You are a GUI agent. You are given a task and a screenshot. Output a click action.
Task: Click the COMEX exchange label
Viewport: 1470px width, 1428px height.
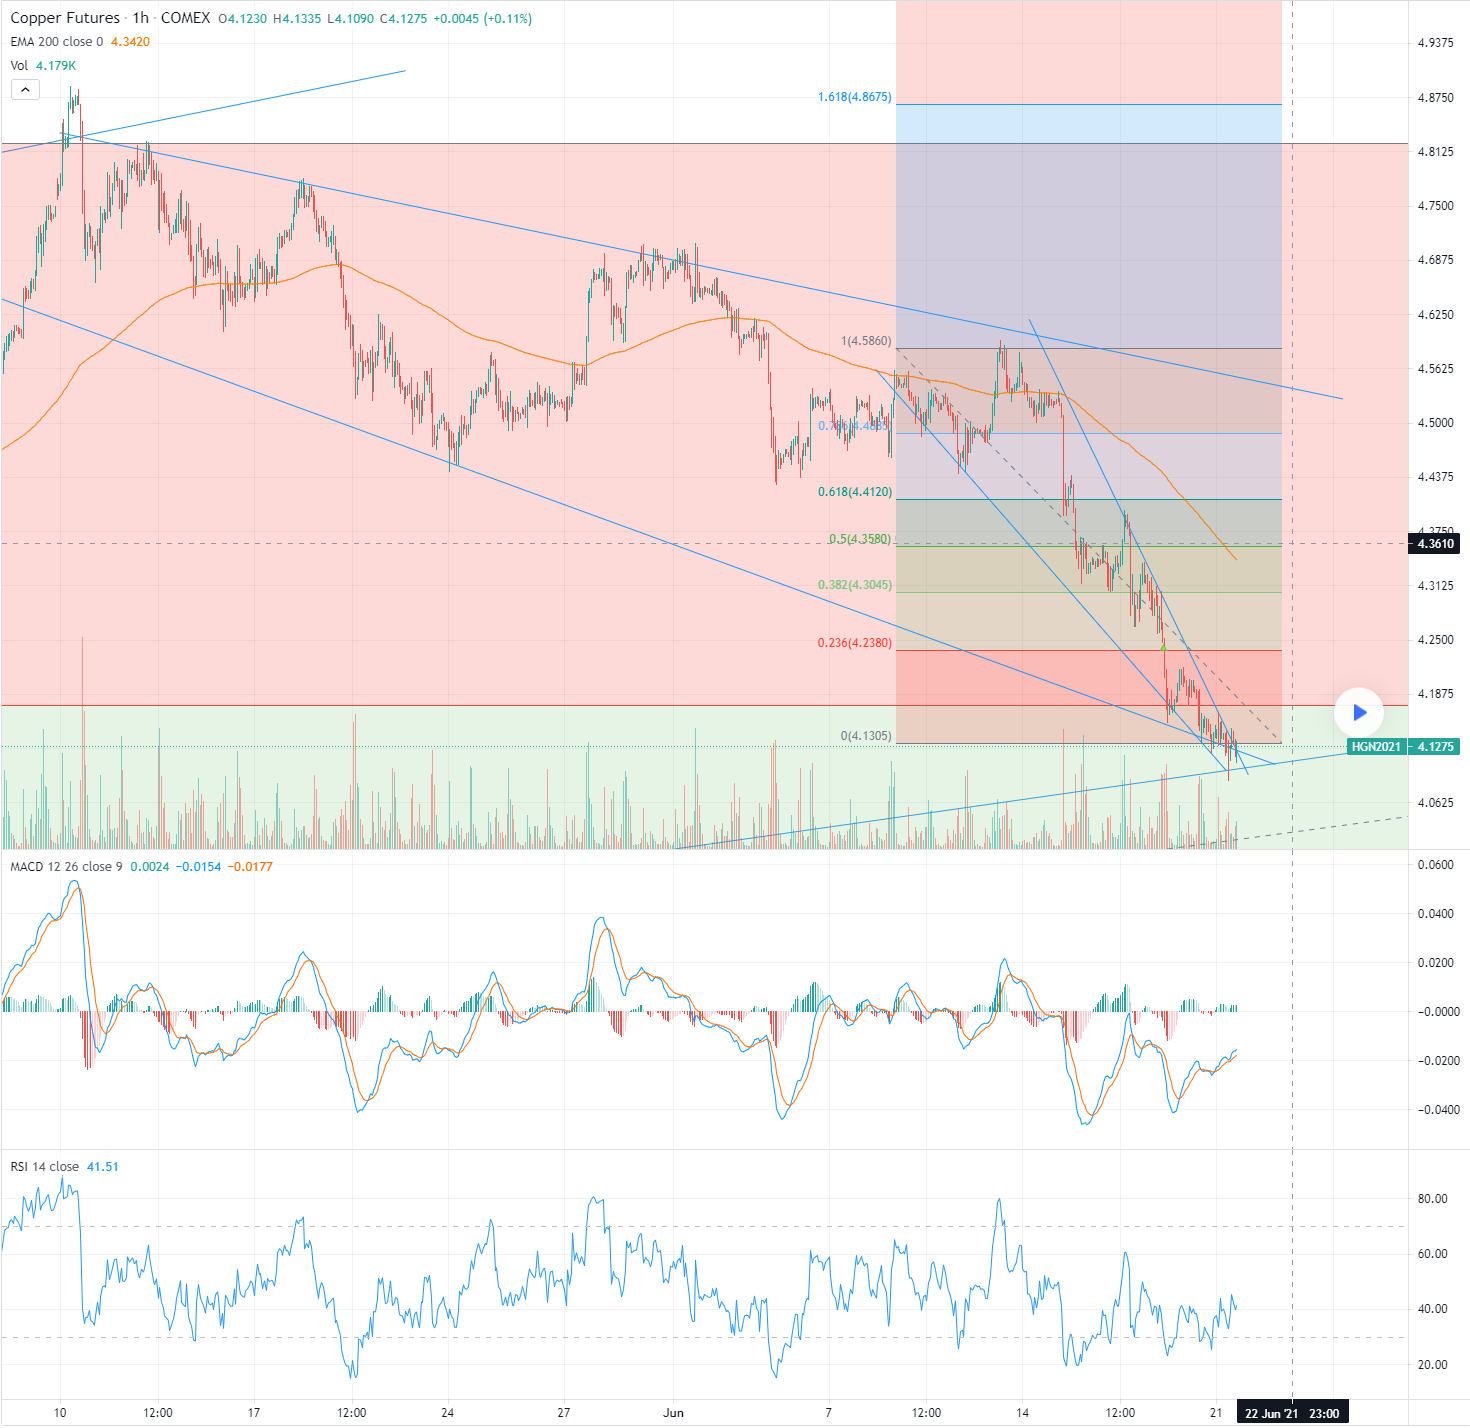point(186,18)
